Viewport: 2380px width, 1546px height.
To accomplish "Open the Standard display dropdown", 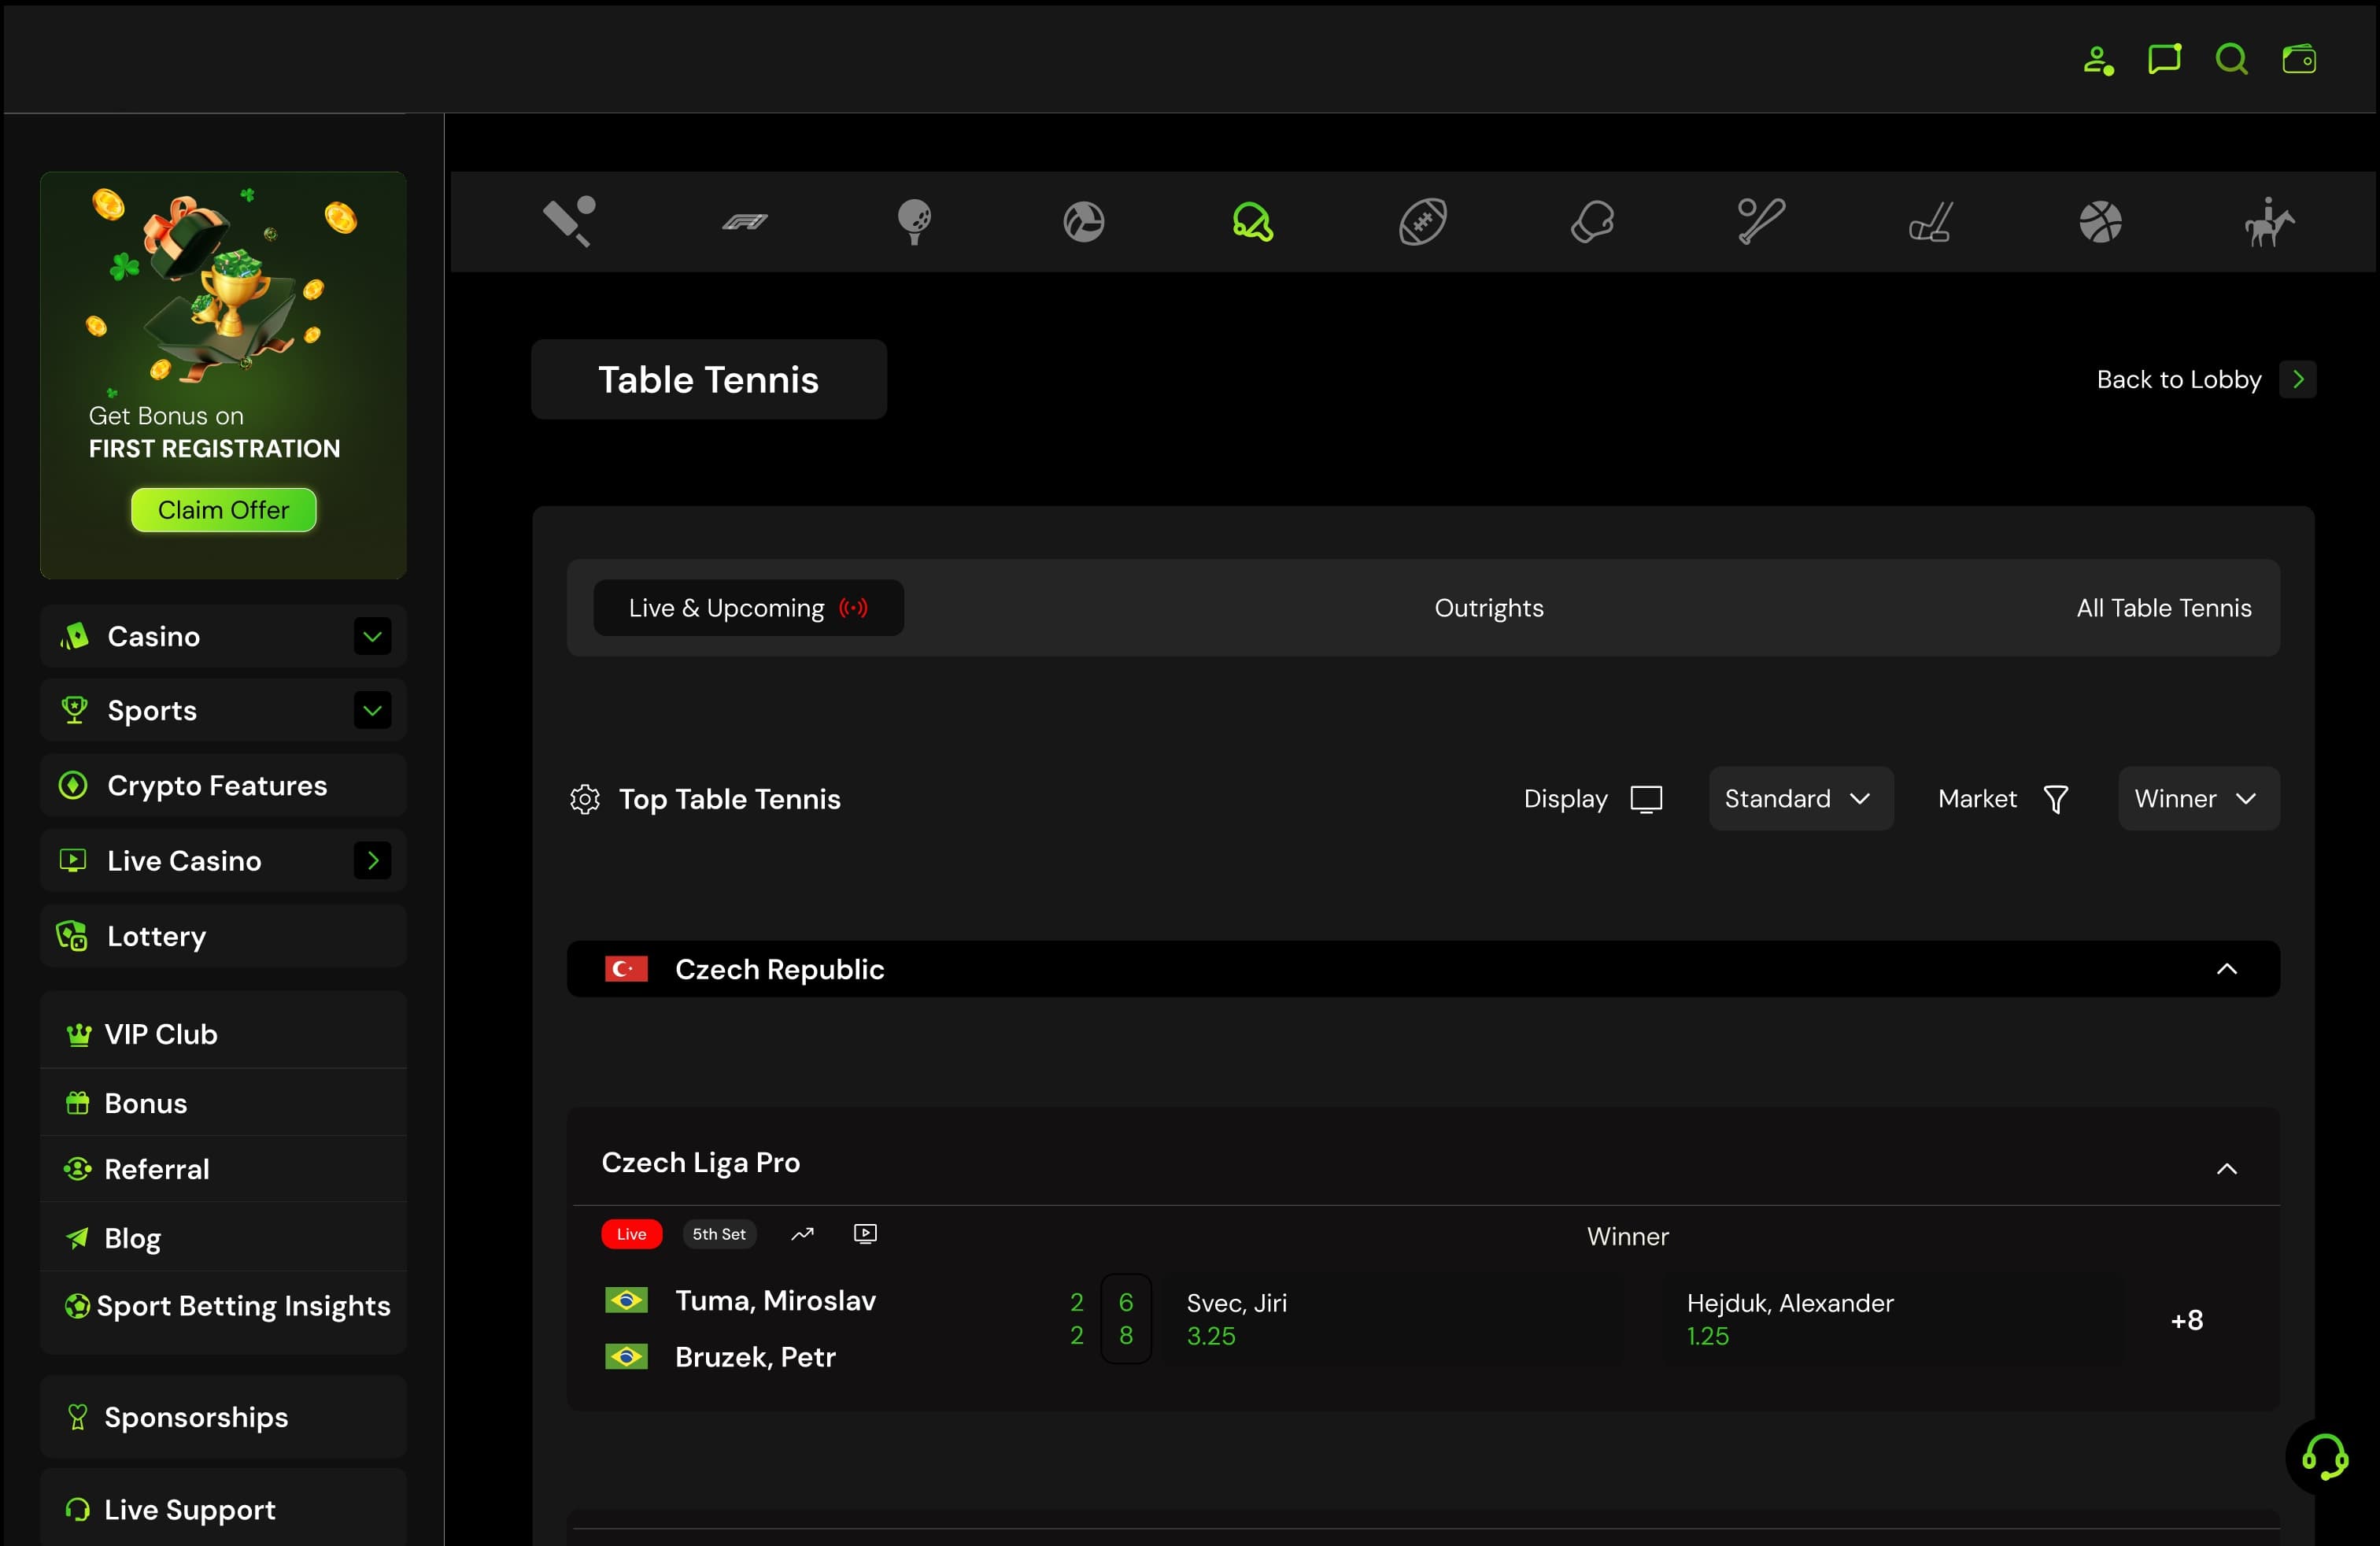I will click(x=1801, y=799).
